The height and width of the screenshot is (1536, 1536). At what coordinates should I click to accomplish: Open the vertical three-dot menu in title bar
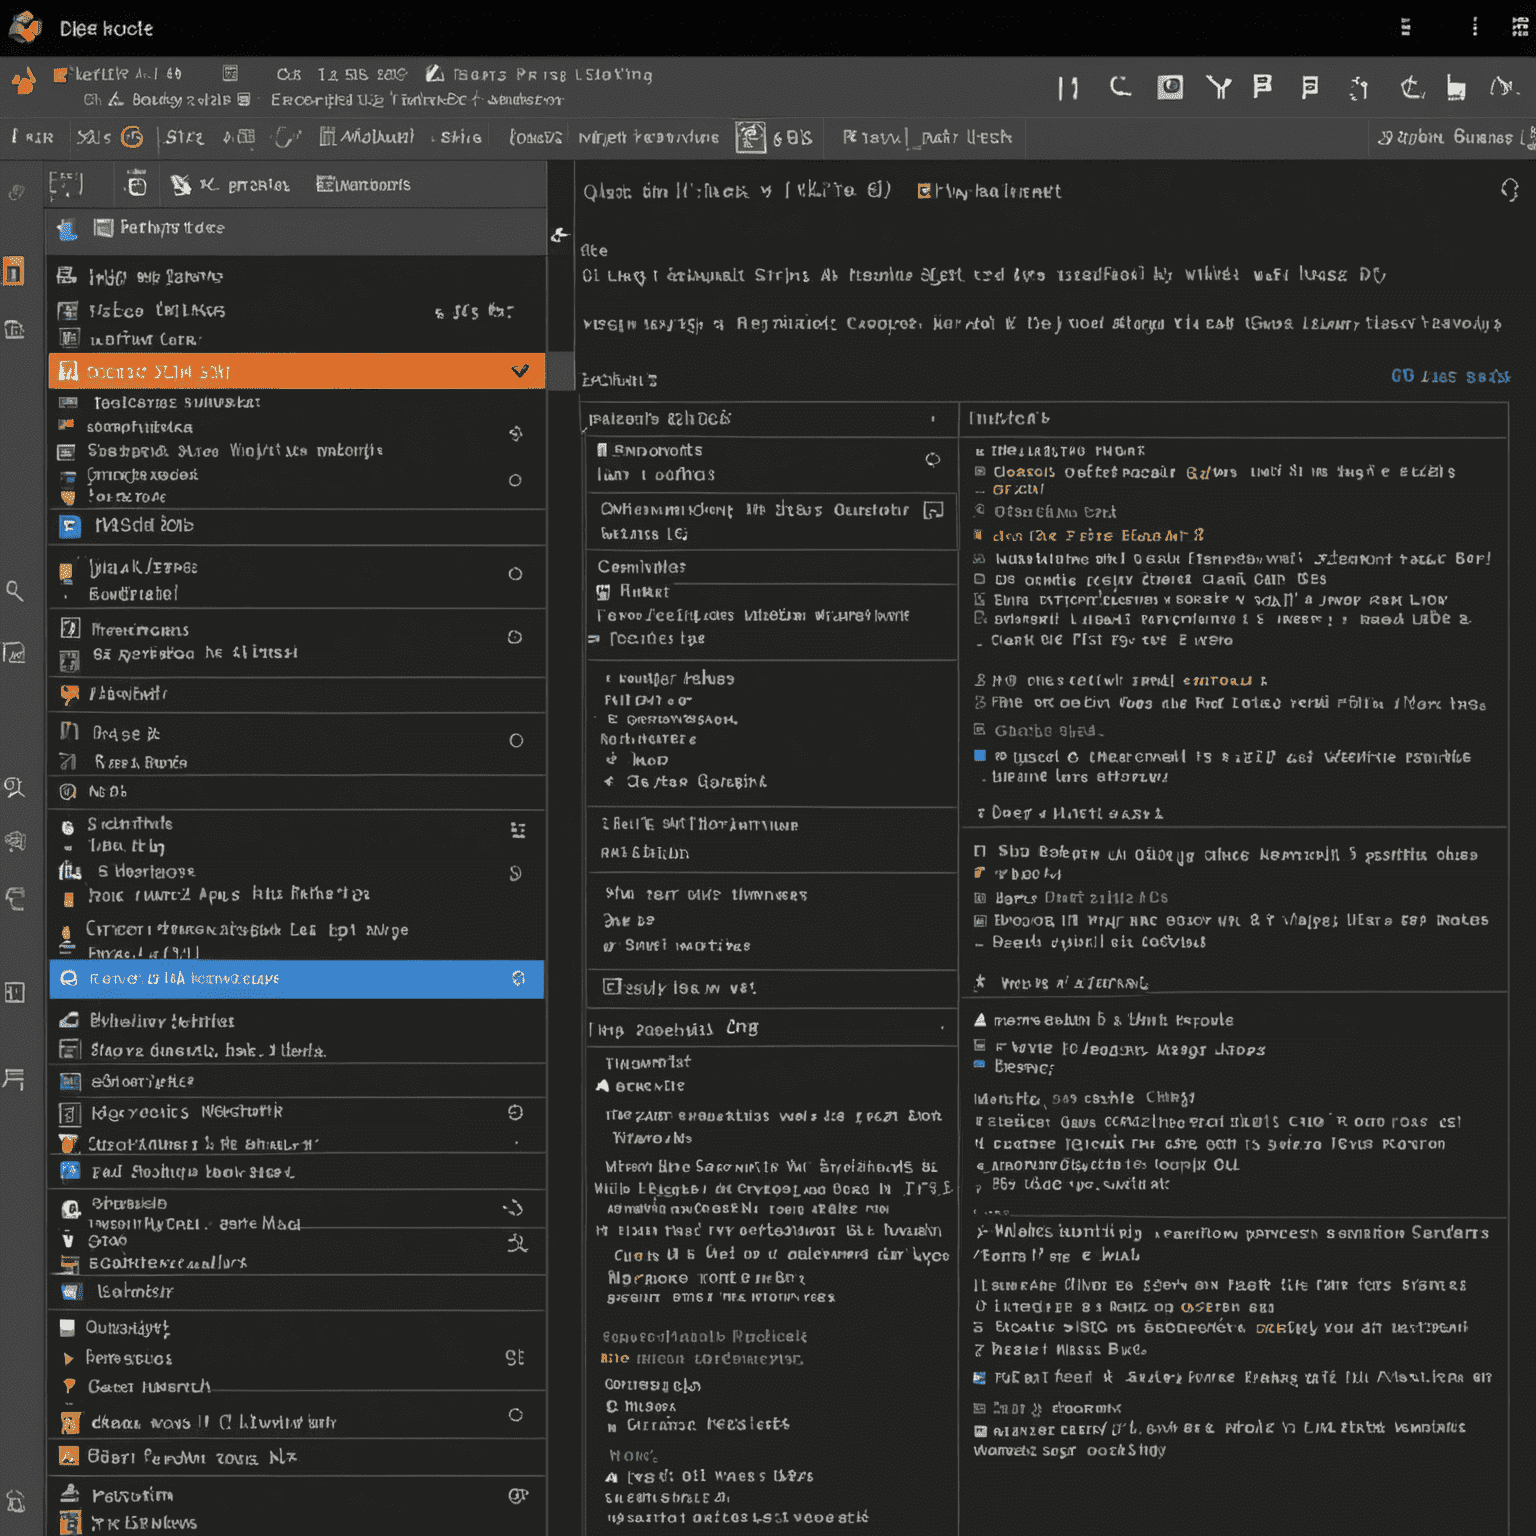pos(1474,27)
